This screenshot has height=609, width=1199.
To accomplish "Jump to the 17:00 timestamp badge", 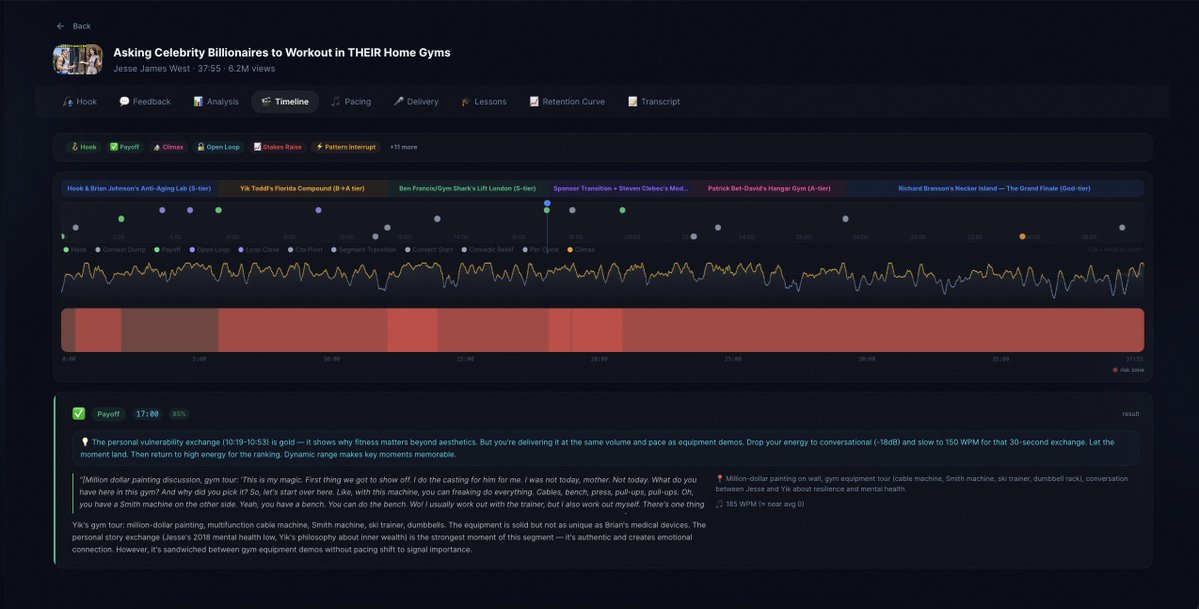I will 147,414.
